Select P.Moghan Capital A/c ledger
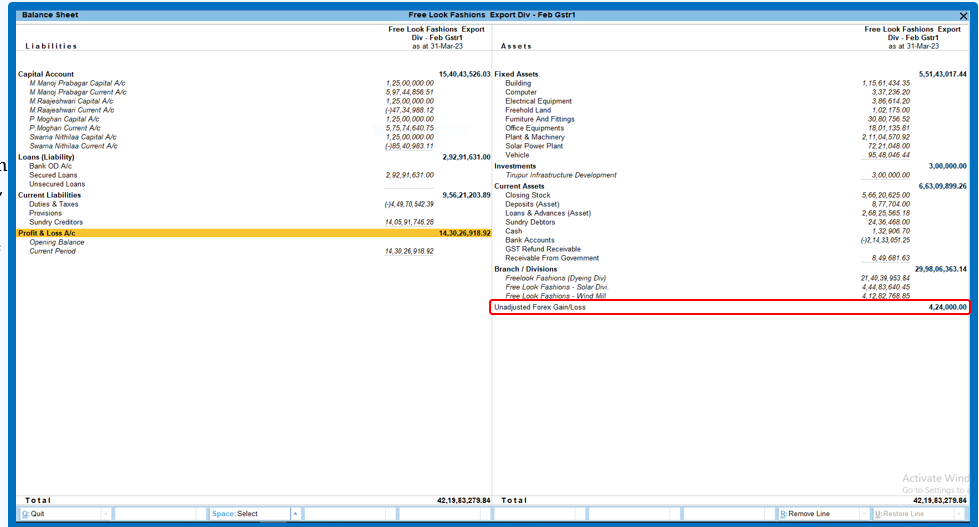The image size is (979, 527). tap(64, 119)
